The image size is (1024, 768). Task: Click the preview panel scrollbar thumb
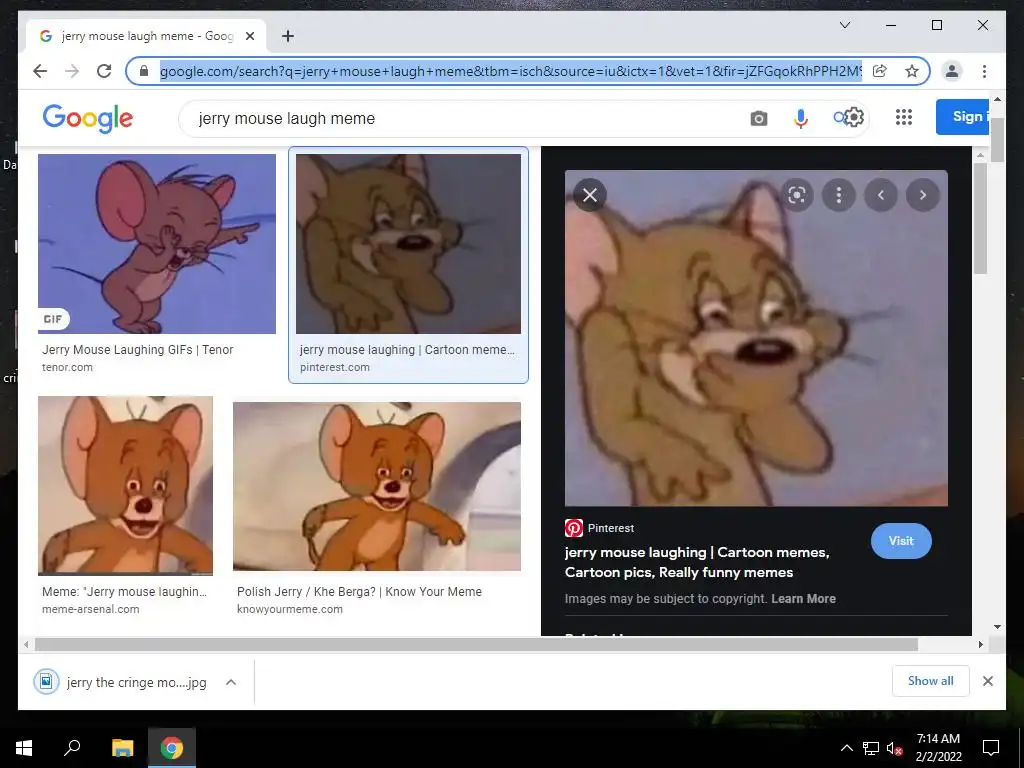(x=980, y=219)
